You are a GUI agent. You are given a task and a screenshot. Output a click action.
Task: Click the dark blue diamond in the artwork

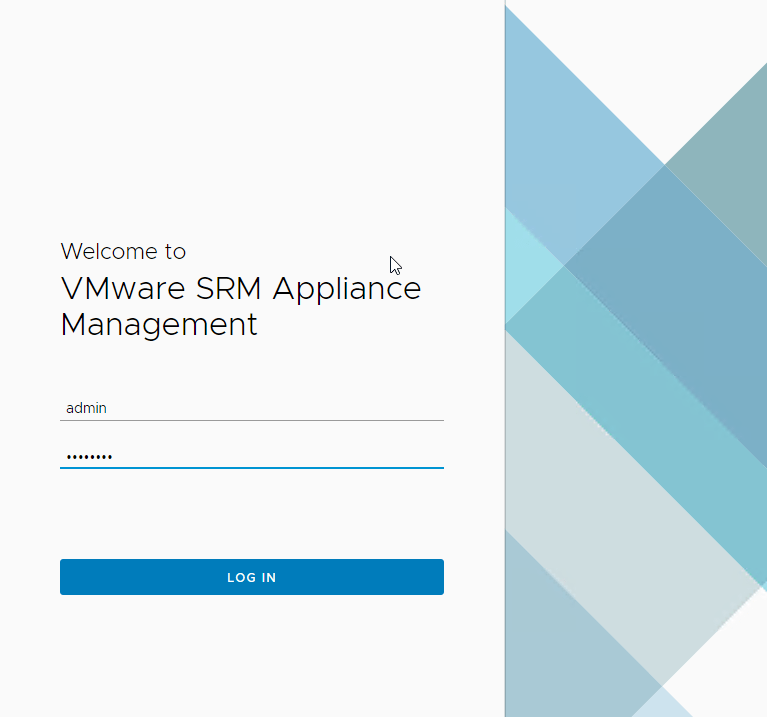click(665, 265)
